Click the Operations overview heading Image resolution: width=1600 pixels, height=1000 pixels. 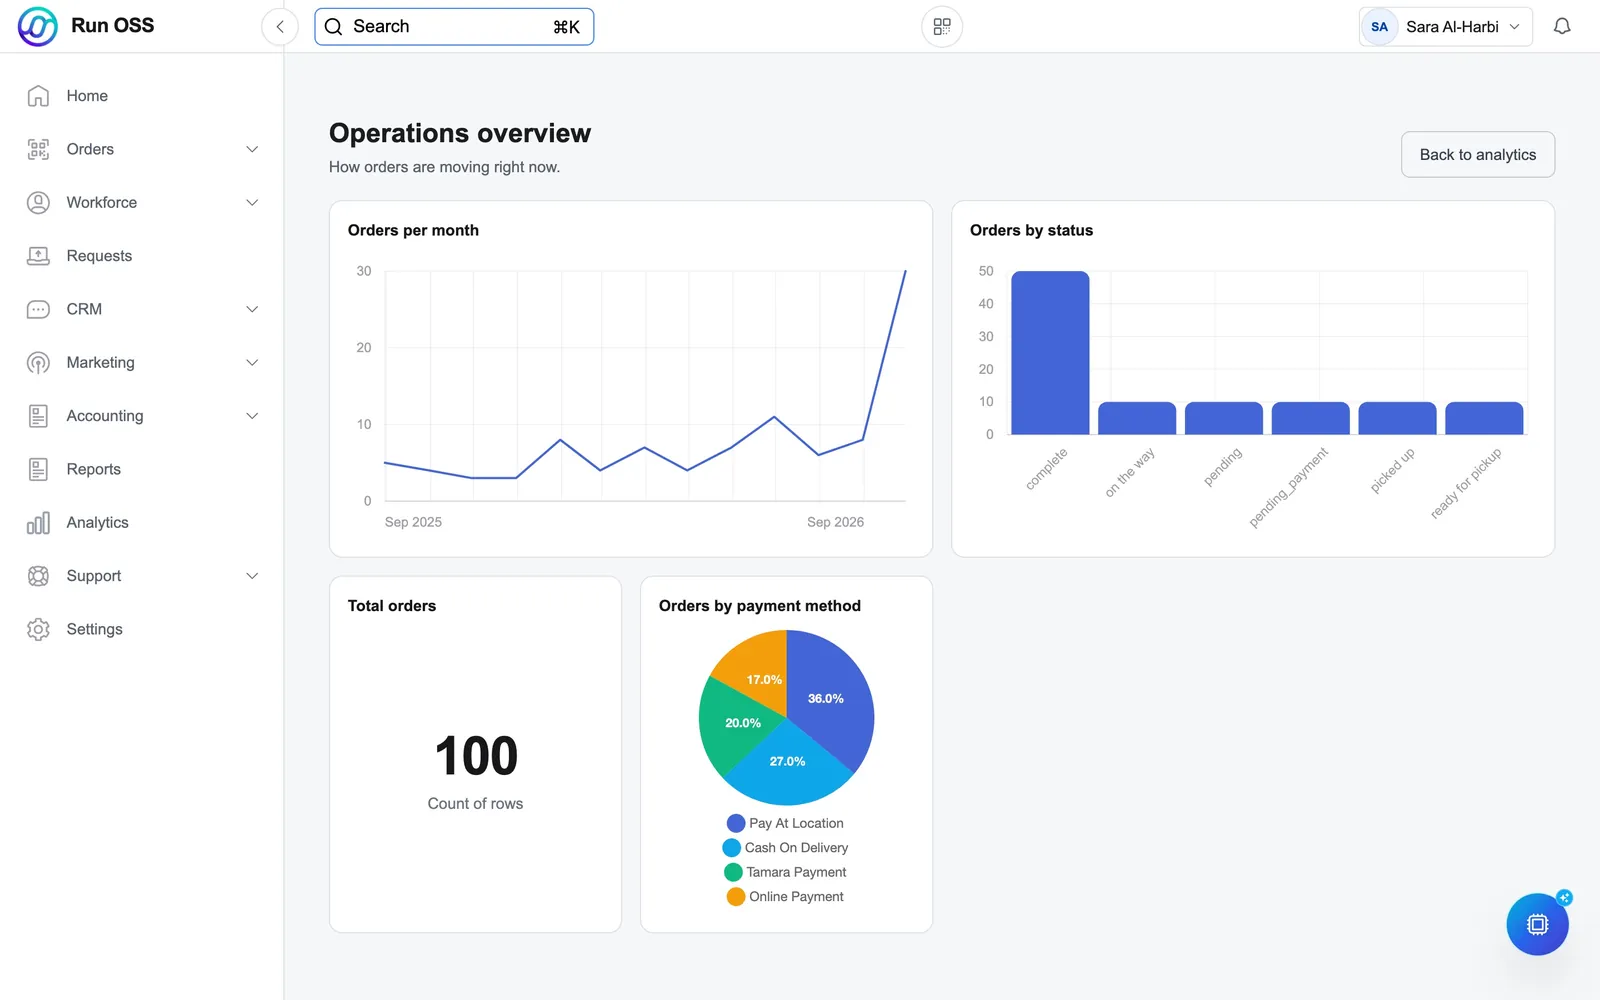(x=460, y=133)
